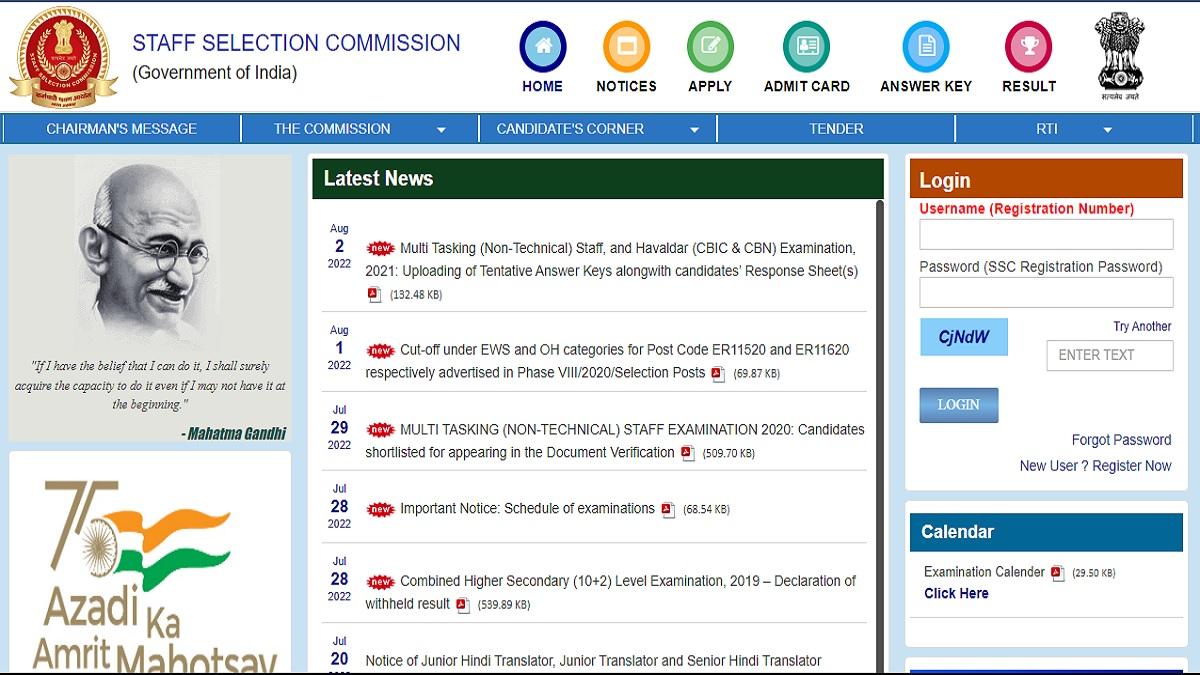The image size is (1200, 675).
Task: Open the ADMIT CARD icon
Action: pos(805,45)
